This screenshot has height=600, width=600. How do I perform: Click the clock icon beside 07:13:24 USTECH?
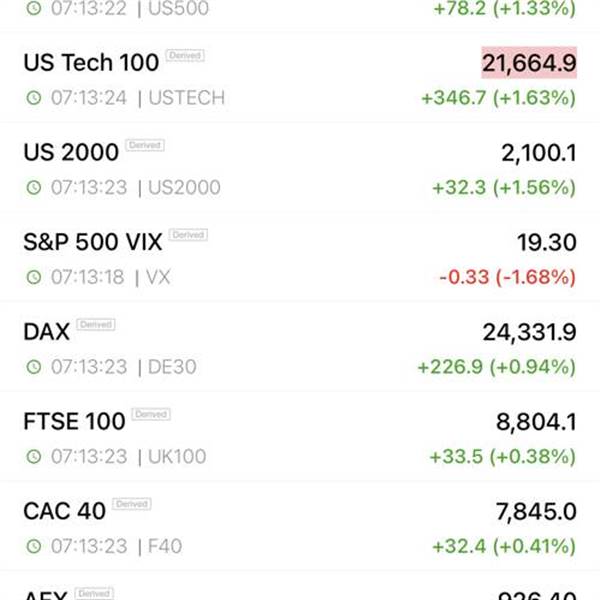click(34, 98)
